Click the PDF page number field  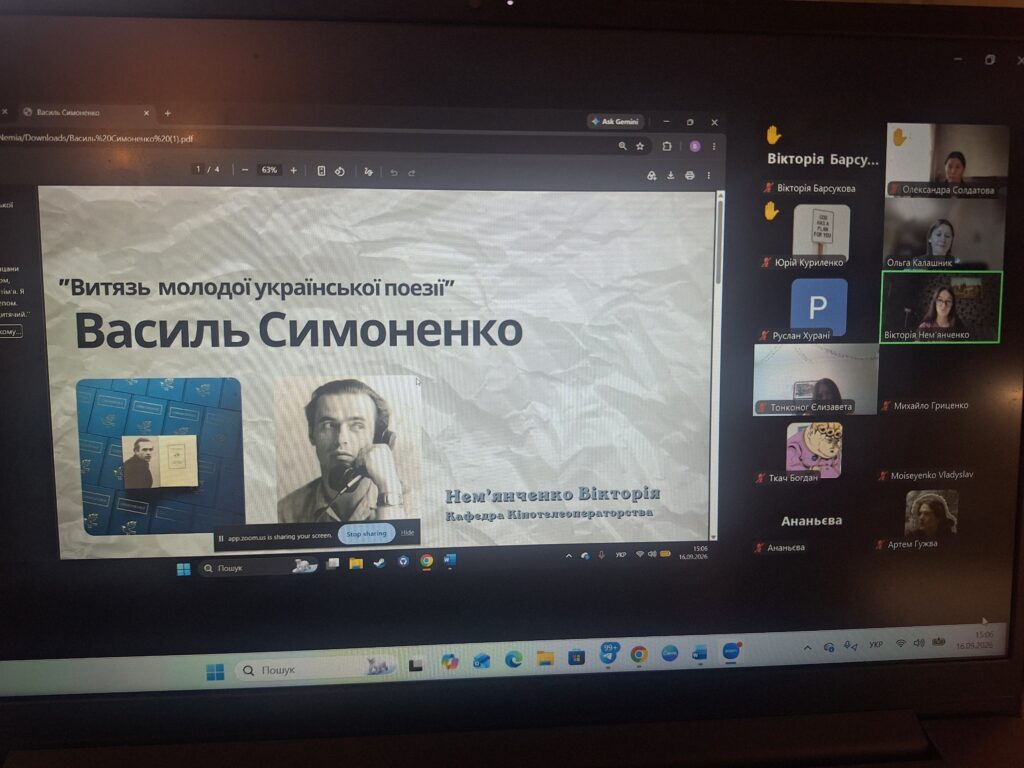(198, 169)
